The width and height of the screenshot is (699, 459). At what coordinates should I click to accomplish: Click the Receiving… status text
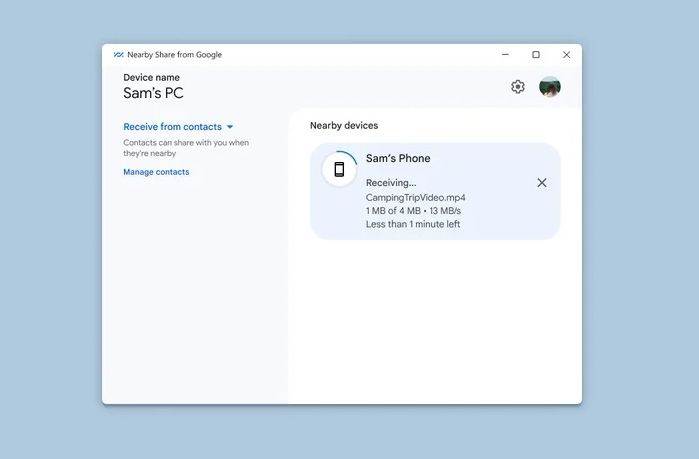point(391,183)
